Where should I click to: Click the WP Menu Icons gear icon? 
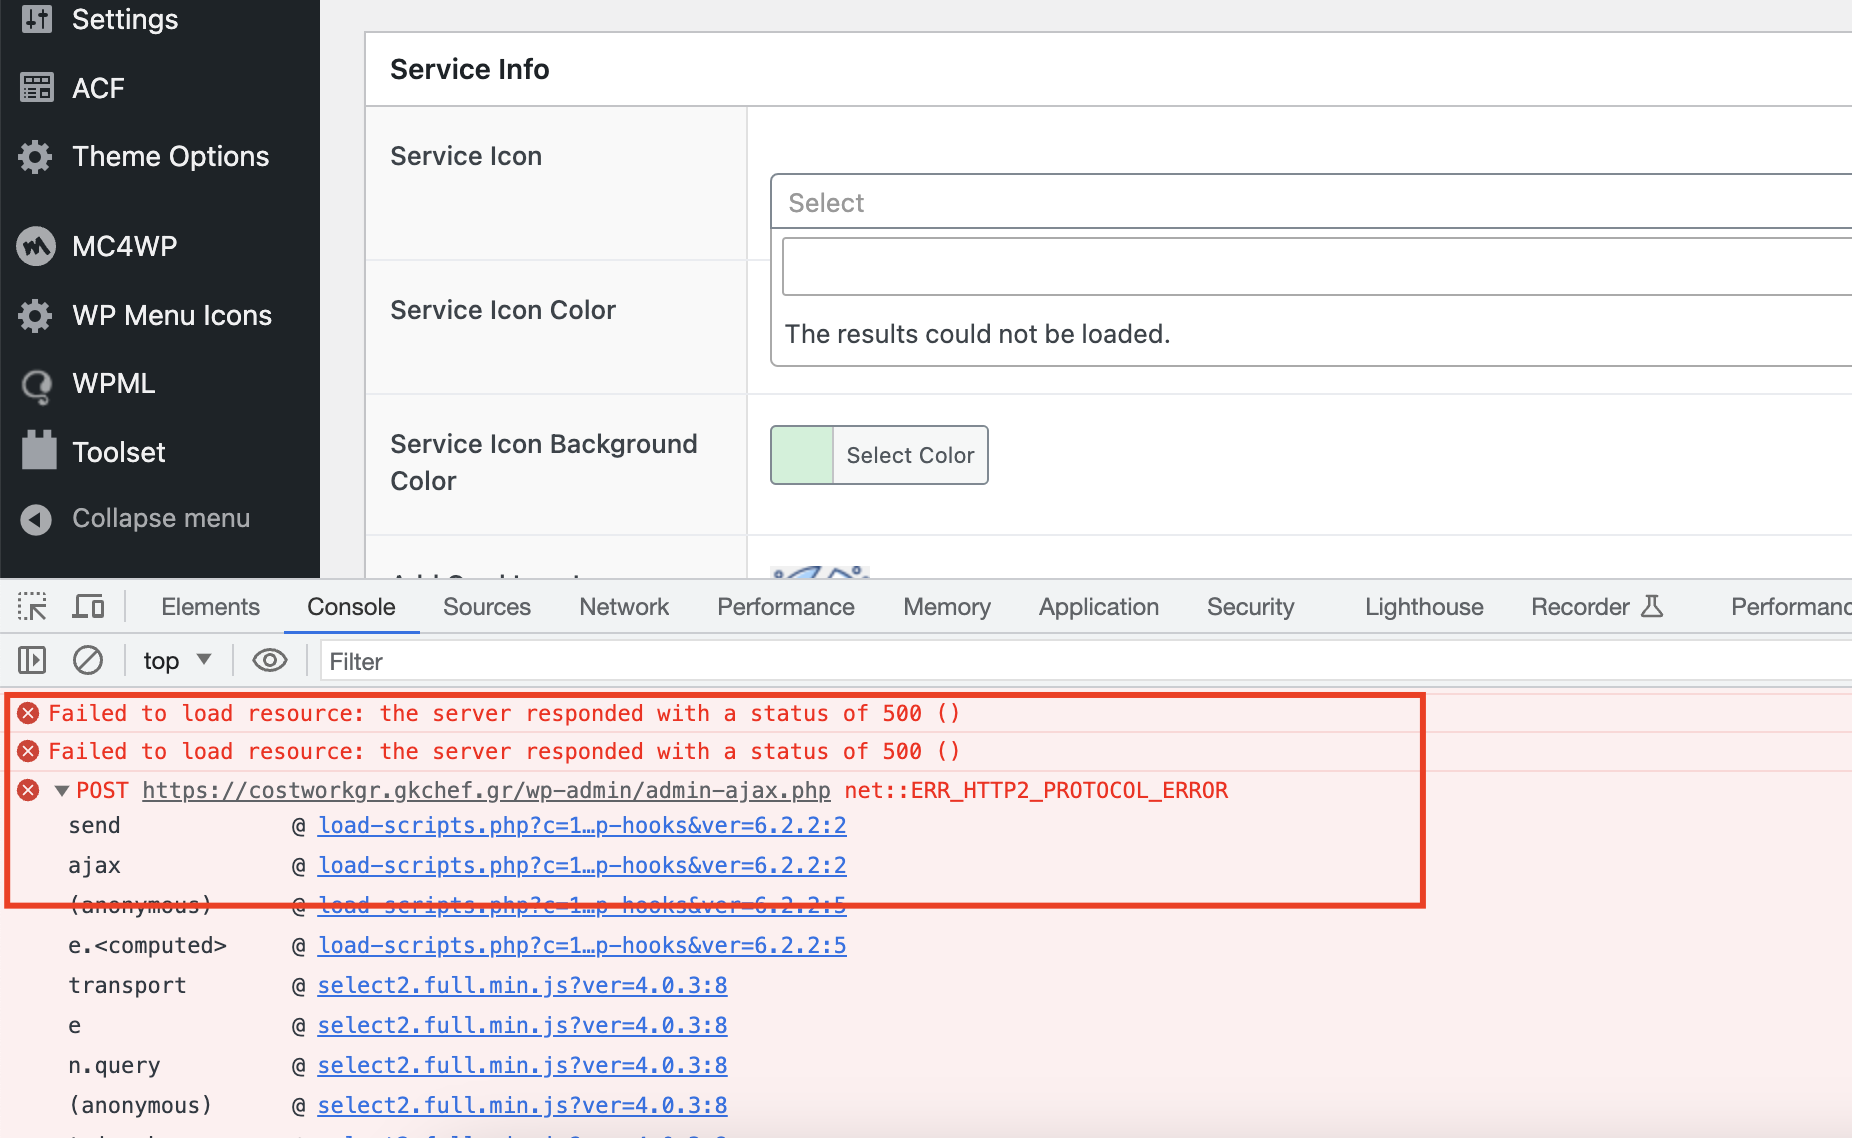(x=36, y=315)
